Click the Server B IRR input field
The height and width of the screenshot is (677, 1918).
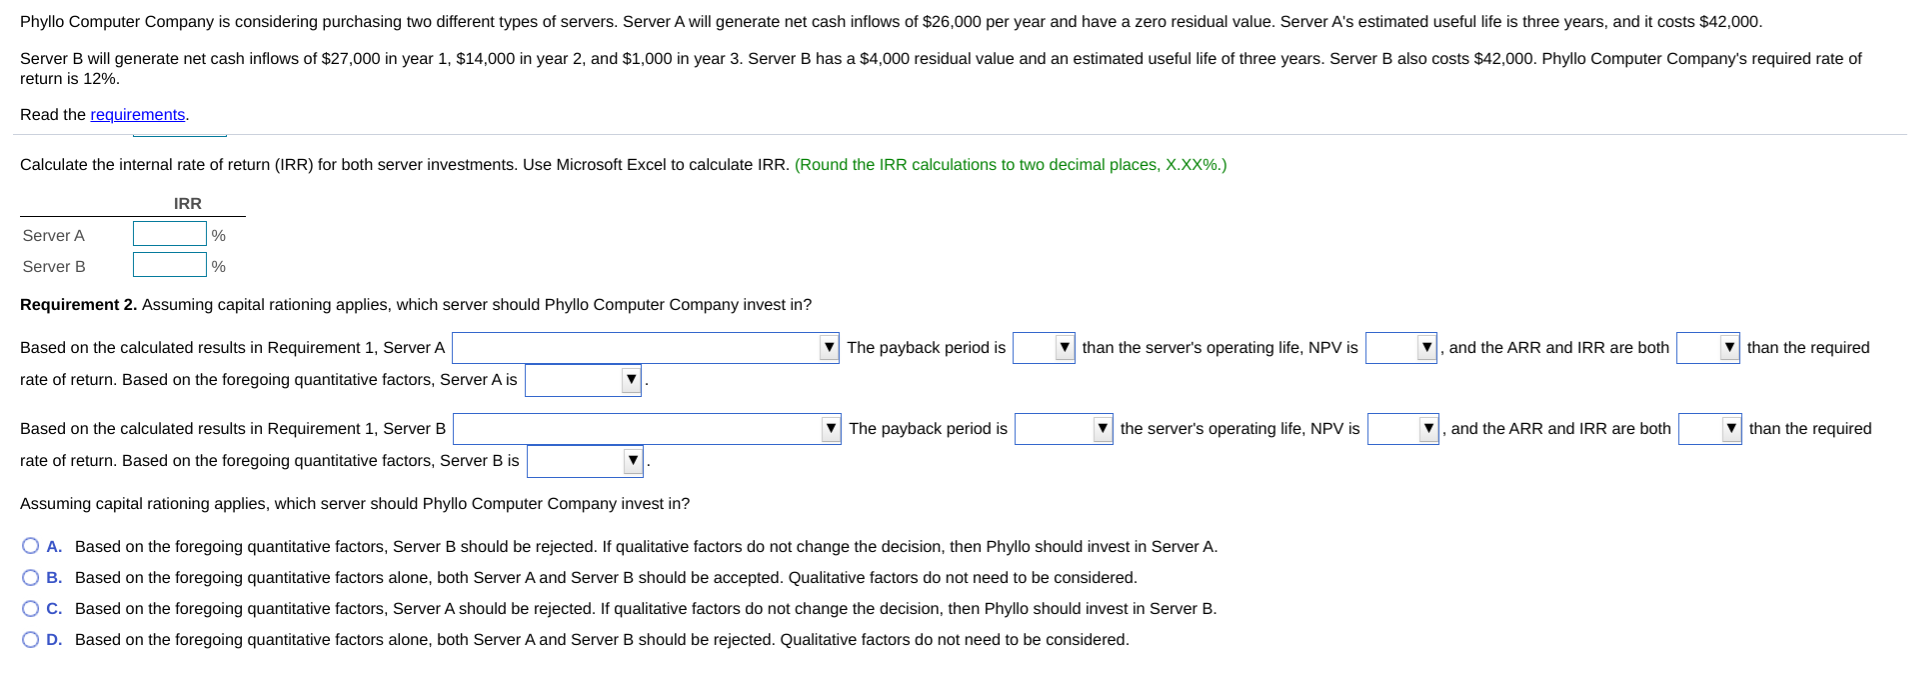168,263
